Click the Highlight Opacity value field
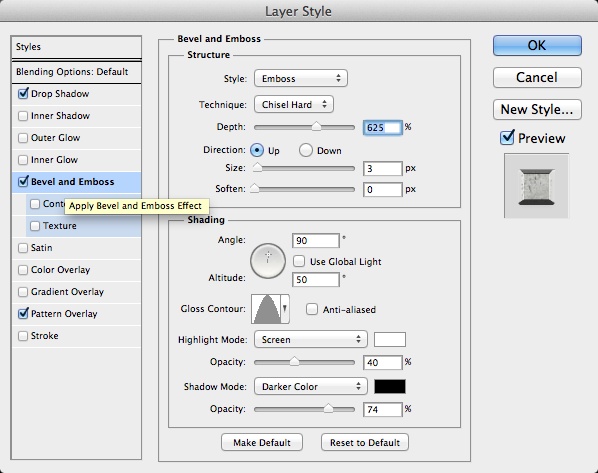 click(383, 362)
